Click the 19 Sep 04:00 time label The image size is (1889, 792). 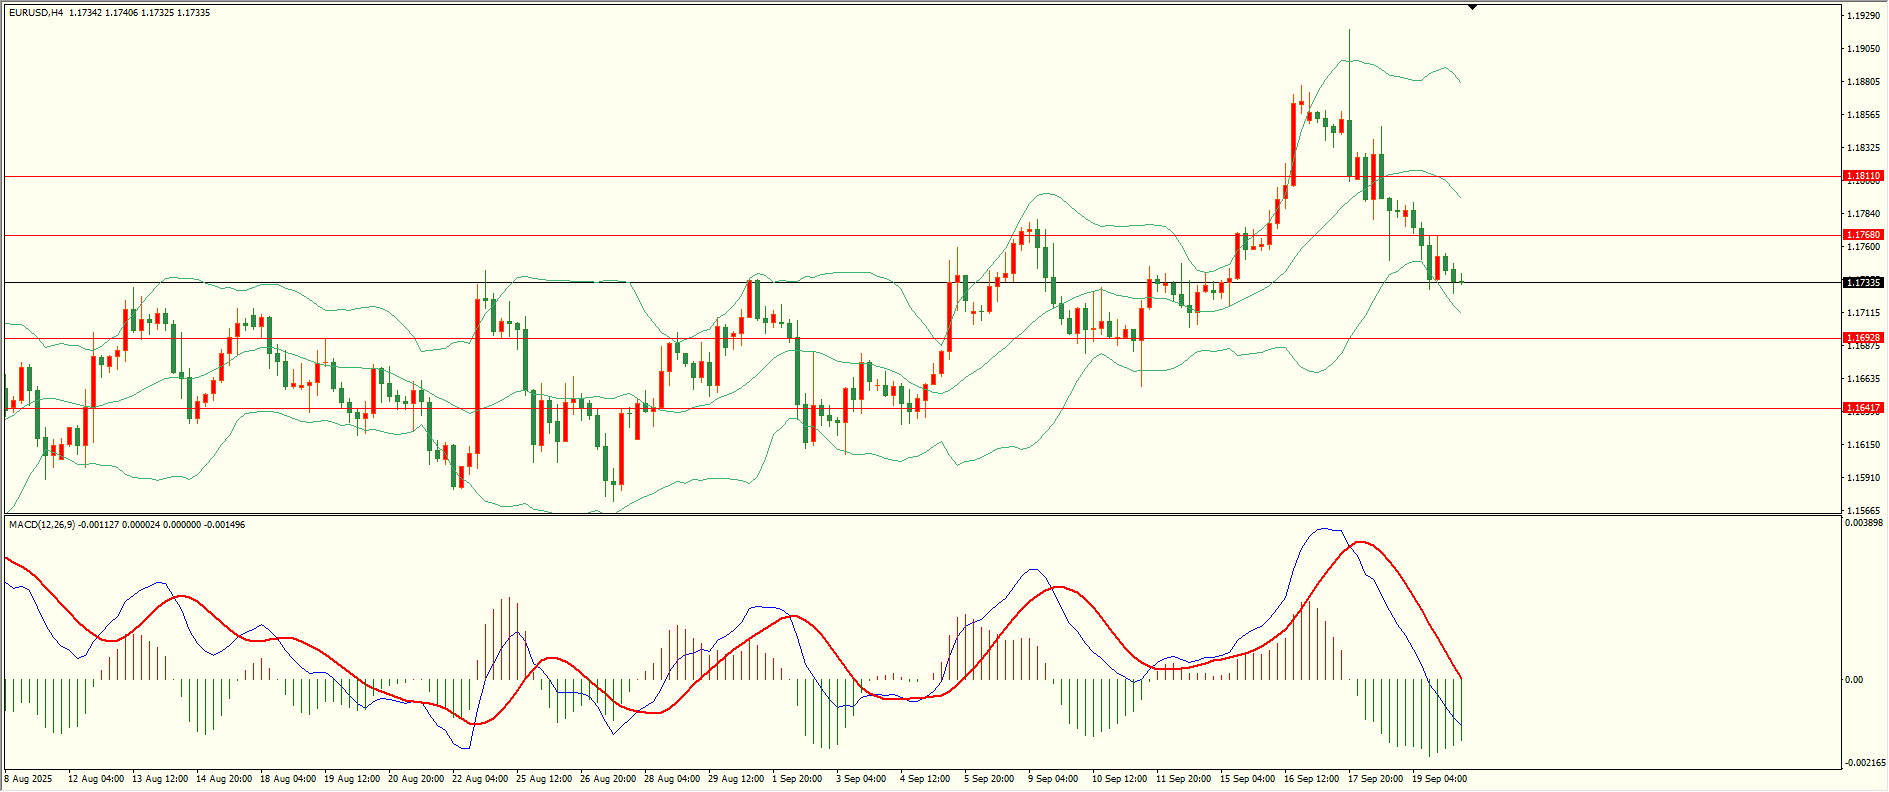point(1440,779)
